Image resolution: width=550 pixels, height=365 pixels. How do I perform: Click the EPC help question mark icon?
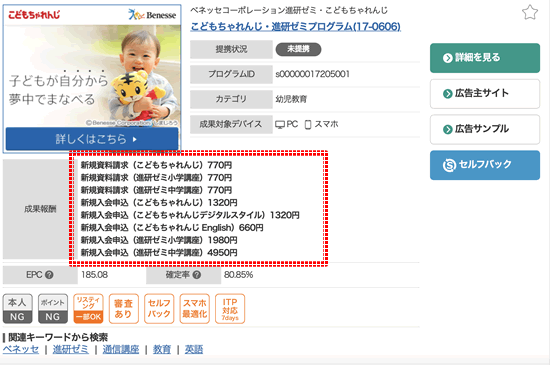pyautogui.click(x=49, y=275)
